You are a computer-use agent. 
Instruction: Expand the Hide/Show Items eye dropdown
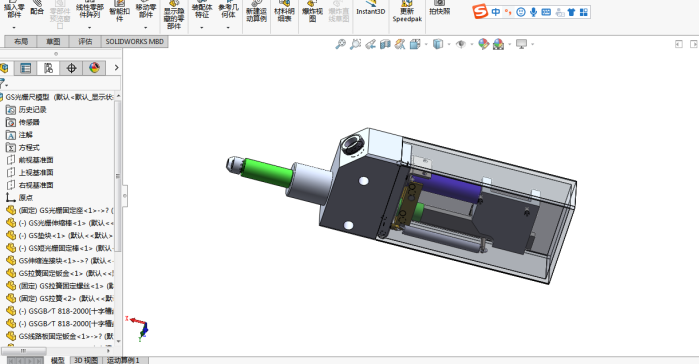(x=472, y=44)
